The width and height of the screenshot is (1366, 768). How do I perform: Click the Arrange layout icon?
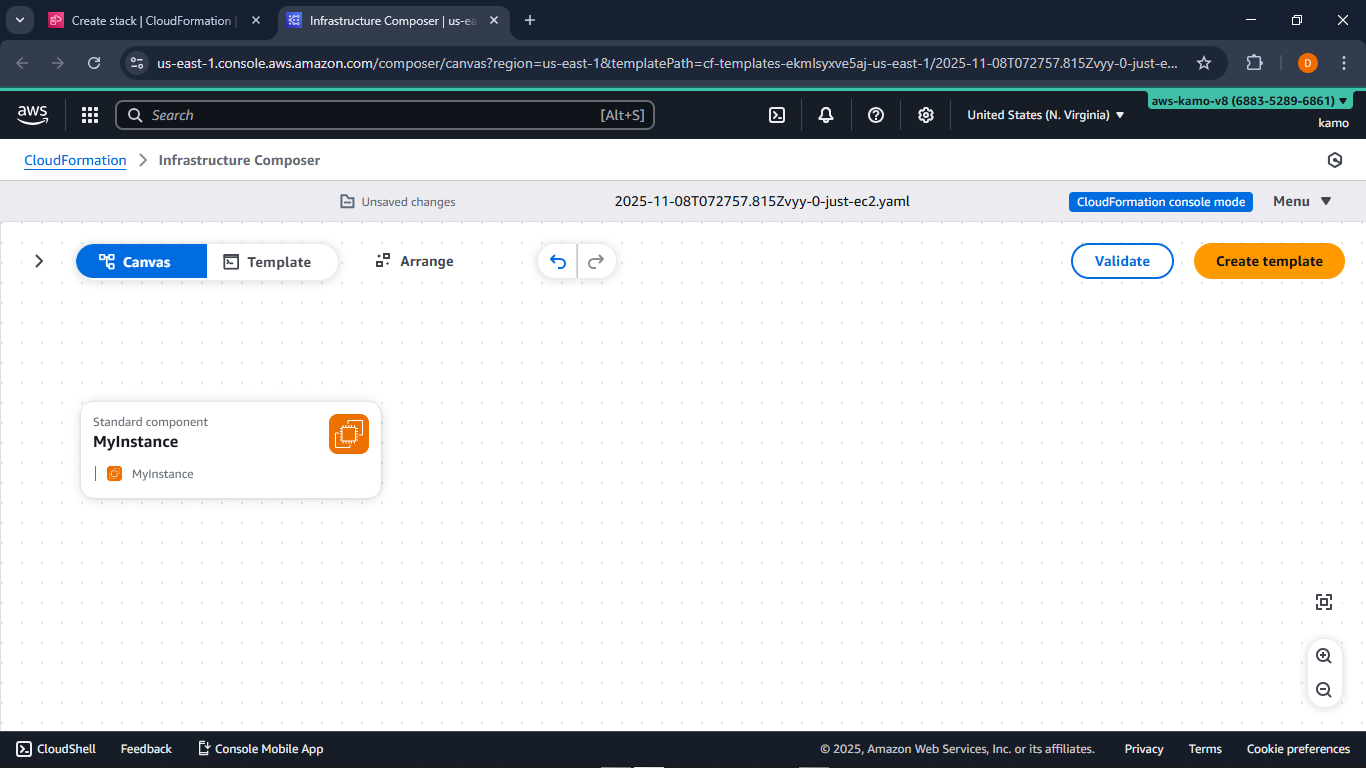click(x=383, y=260)
